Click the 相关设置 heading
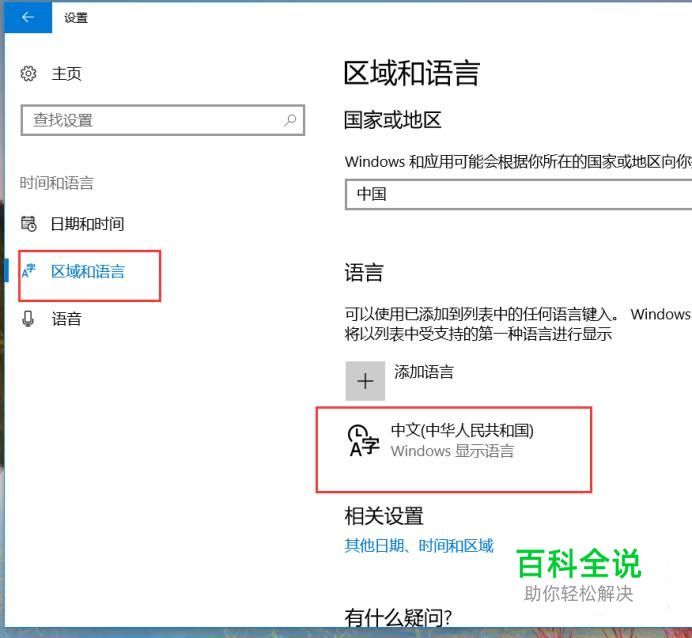 (x=384, y=516)
